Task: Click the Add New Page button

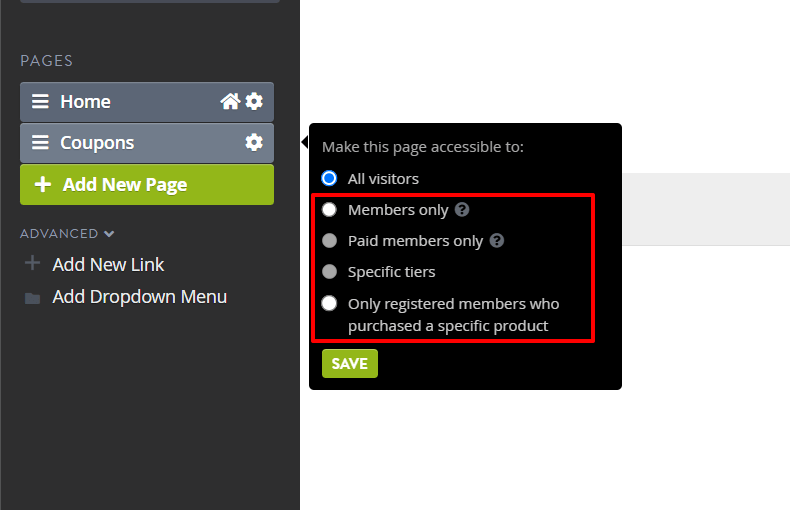Action: point(147,184)
